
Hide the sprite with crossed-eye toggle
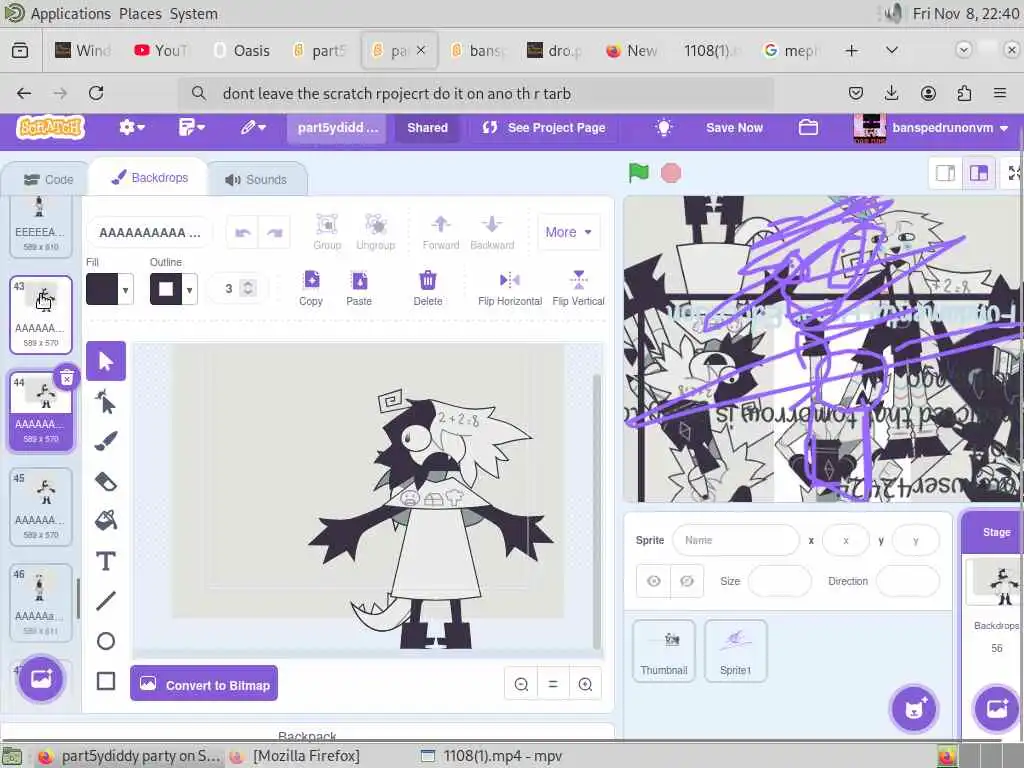pos(686,581)
